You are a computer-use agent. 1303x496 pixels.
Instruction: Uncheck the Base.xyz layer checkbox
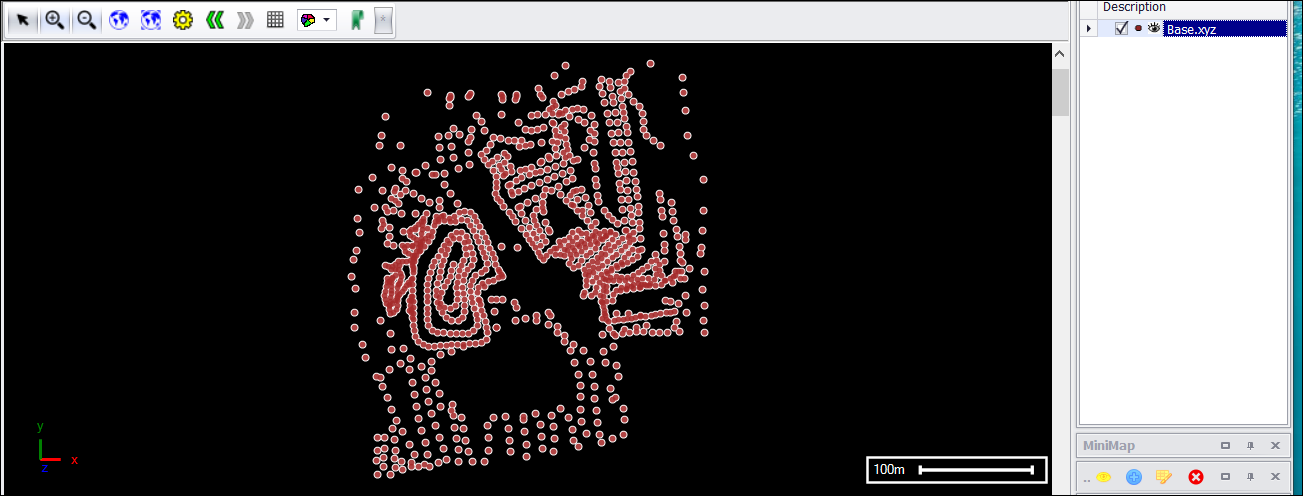click(x=1121, y=28)
